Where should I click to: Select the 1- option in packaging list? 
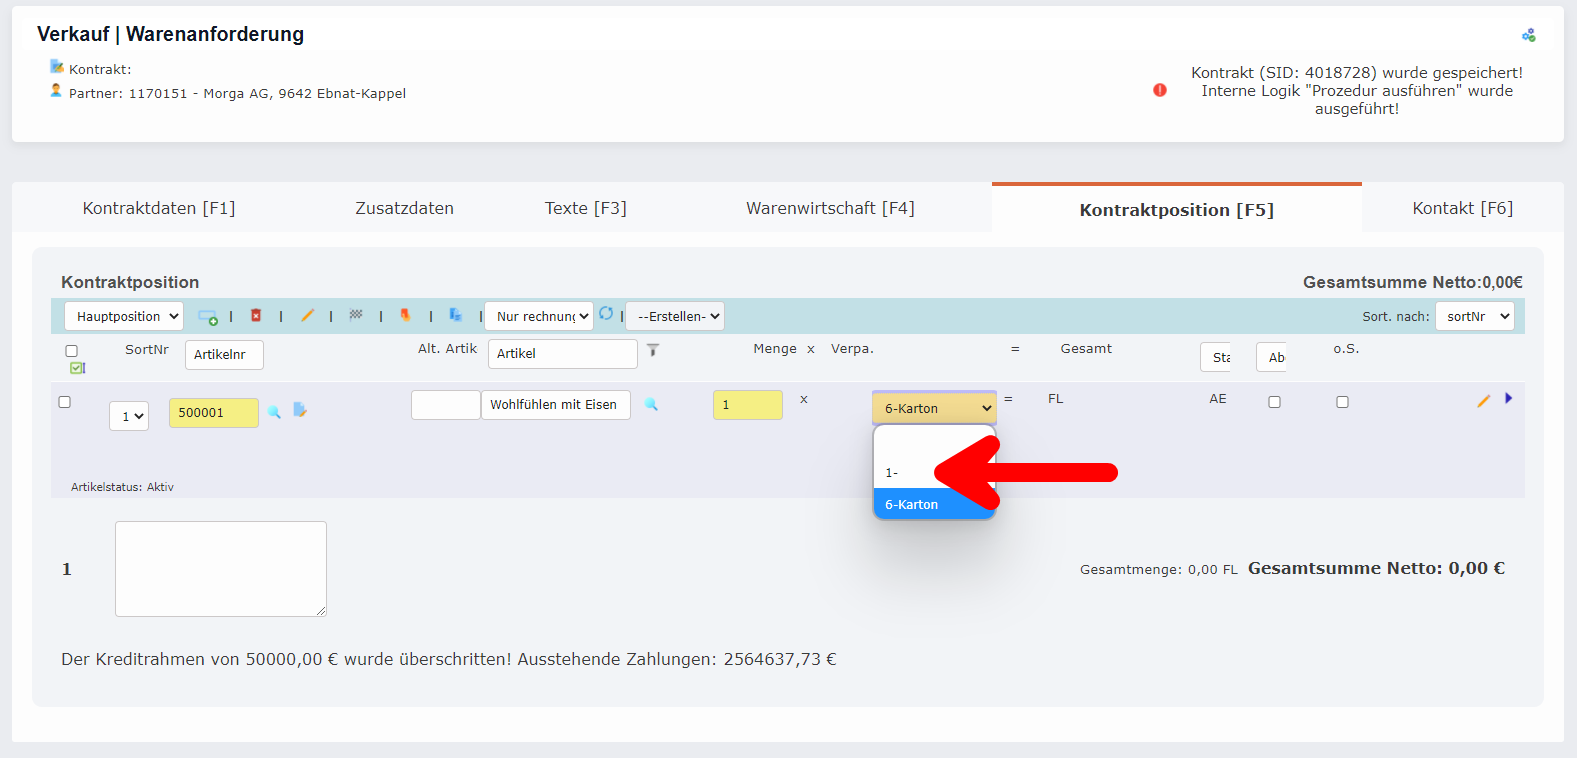coord(935,472)
